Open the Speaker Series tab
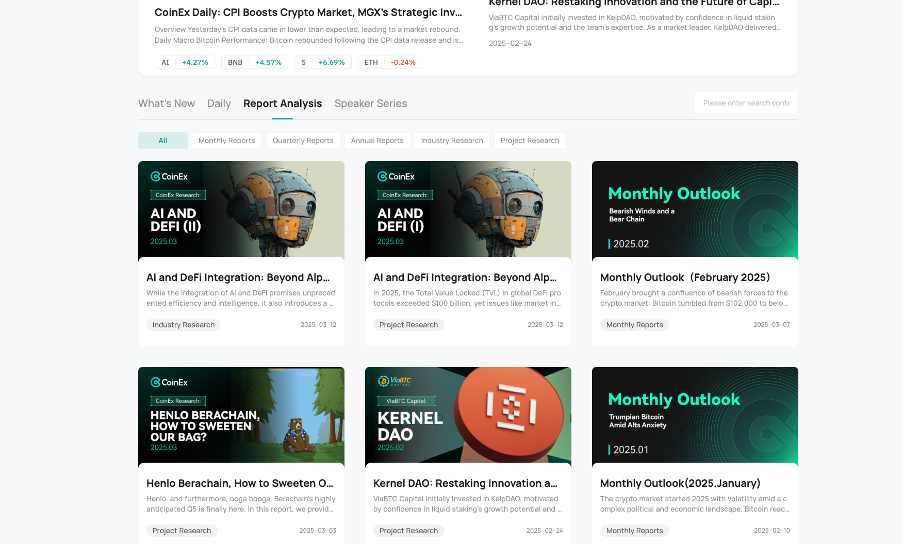 pyautogui.click(x=371, y=104)
